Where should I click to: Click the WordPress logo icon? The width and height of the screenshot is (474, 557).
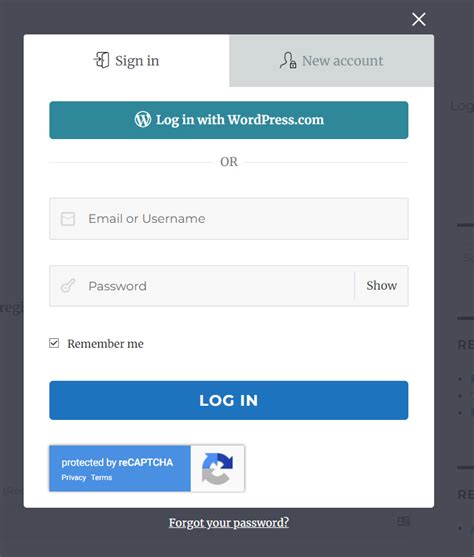coord(143,119)
